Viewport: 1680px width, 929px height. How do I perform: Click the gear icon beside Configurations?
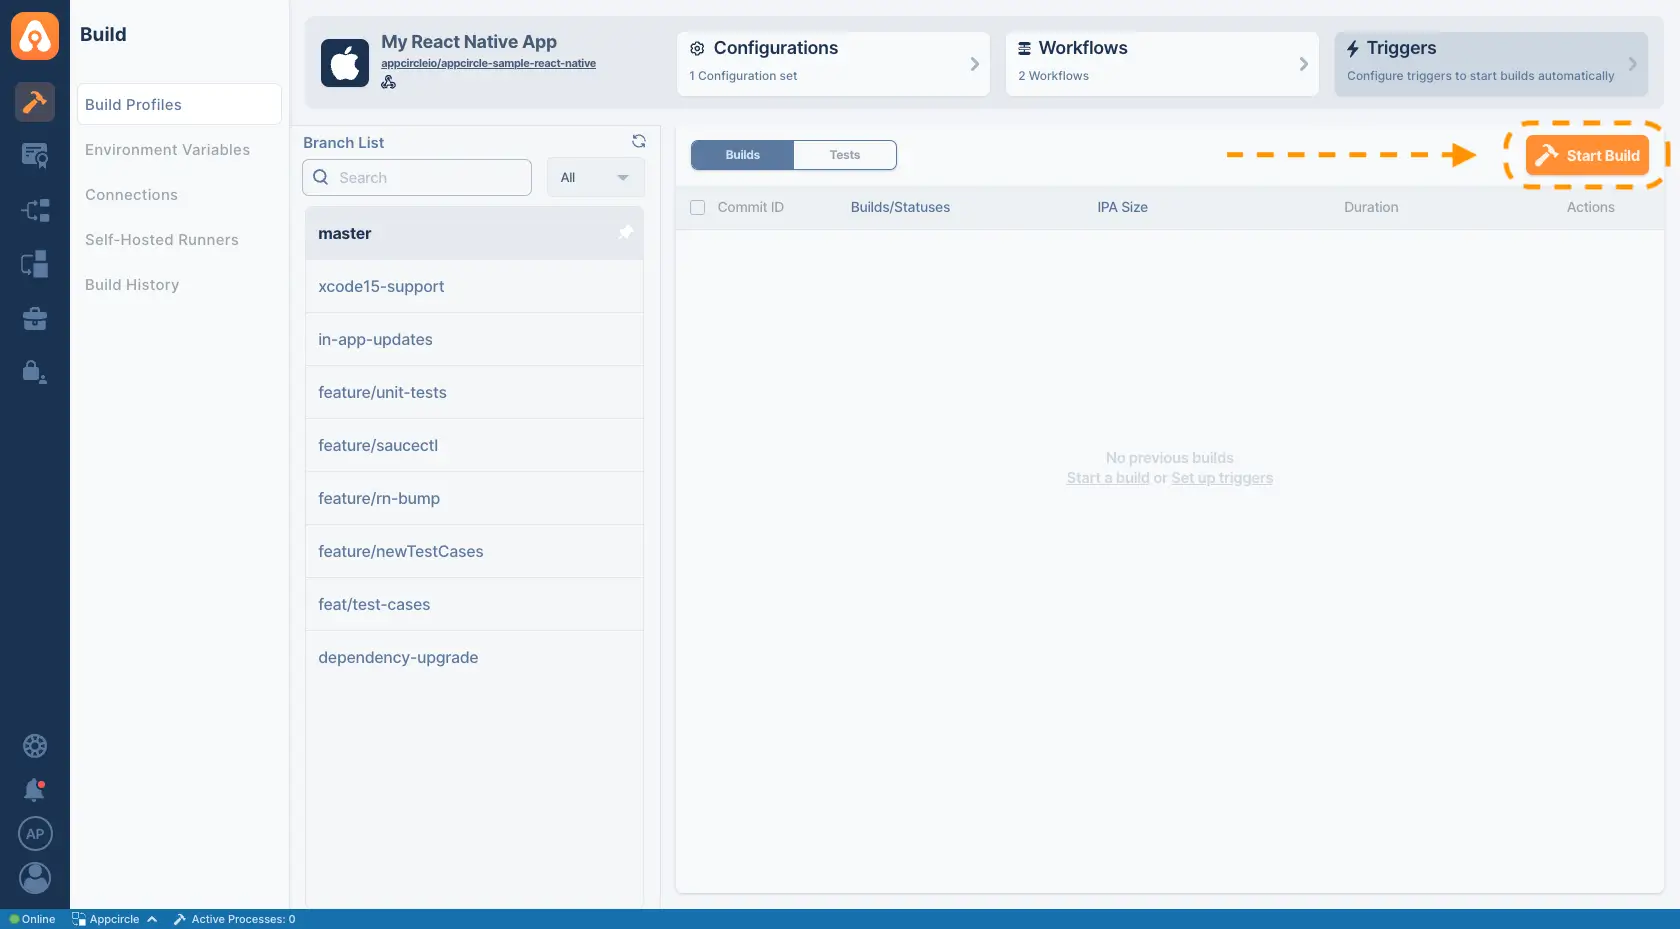[x=698, y=48]
